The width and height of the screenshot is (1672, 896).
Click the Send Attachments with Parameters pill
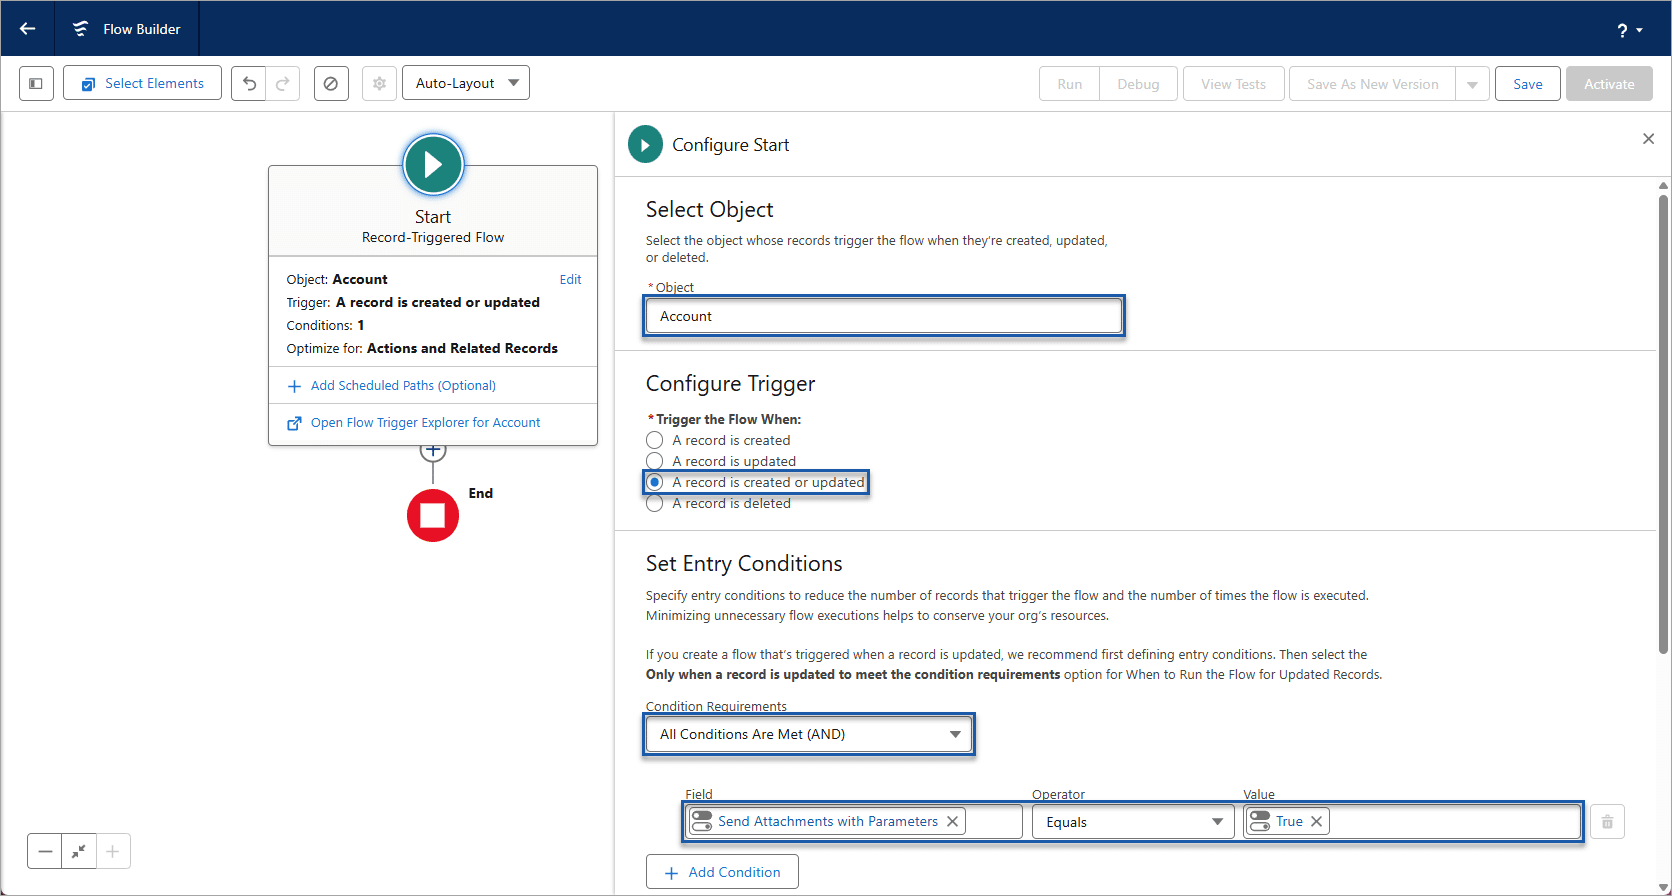[x=827, y=822]
